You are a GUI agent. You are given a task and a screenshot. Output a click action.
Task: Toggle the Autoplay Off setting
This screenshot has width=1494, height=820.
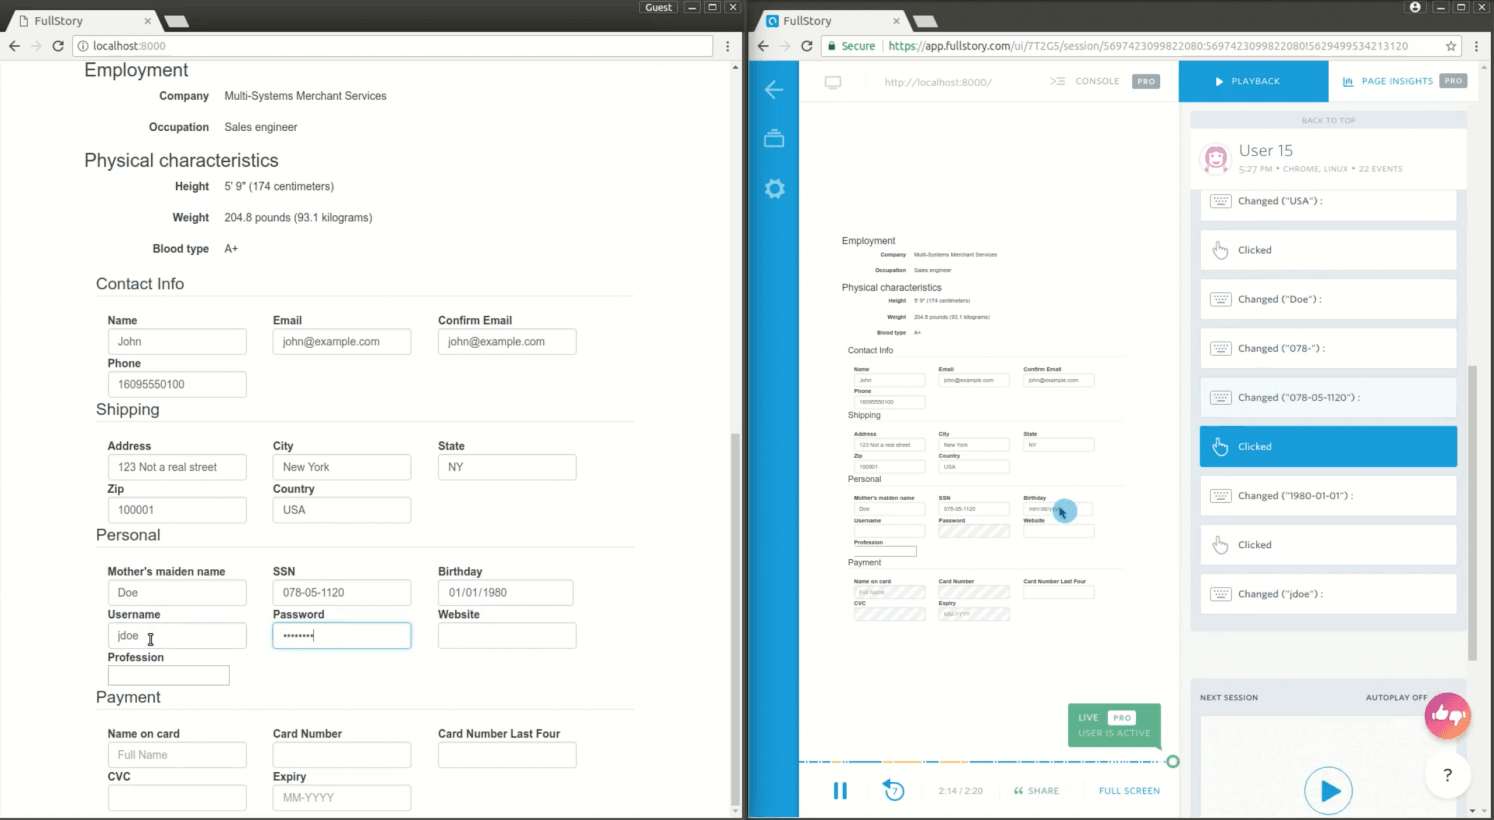coord(1396,698)
